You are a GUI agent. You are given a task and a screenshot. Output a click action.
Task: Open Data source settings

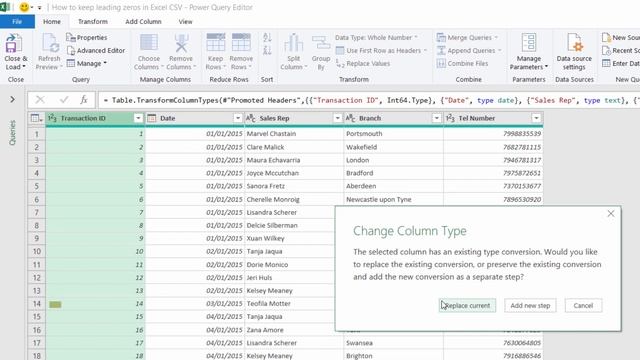[574, 51]
